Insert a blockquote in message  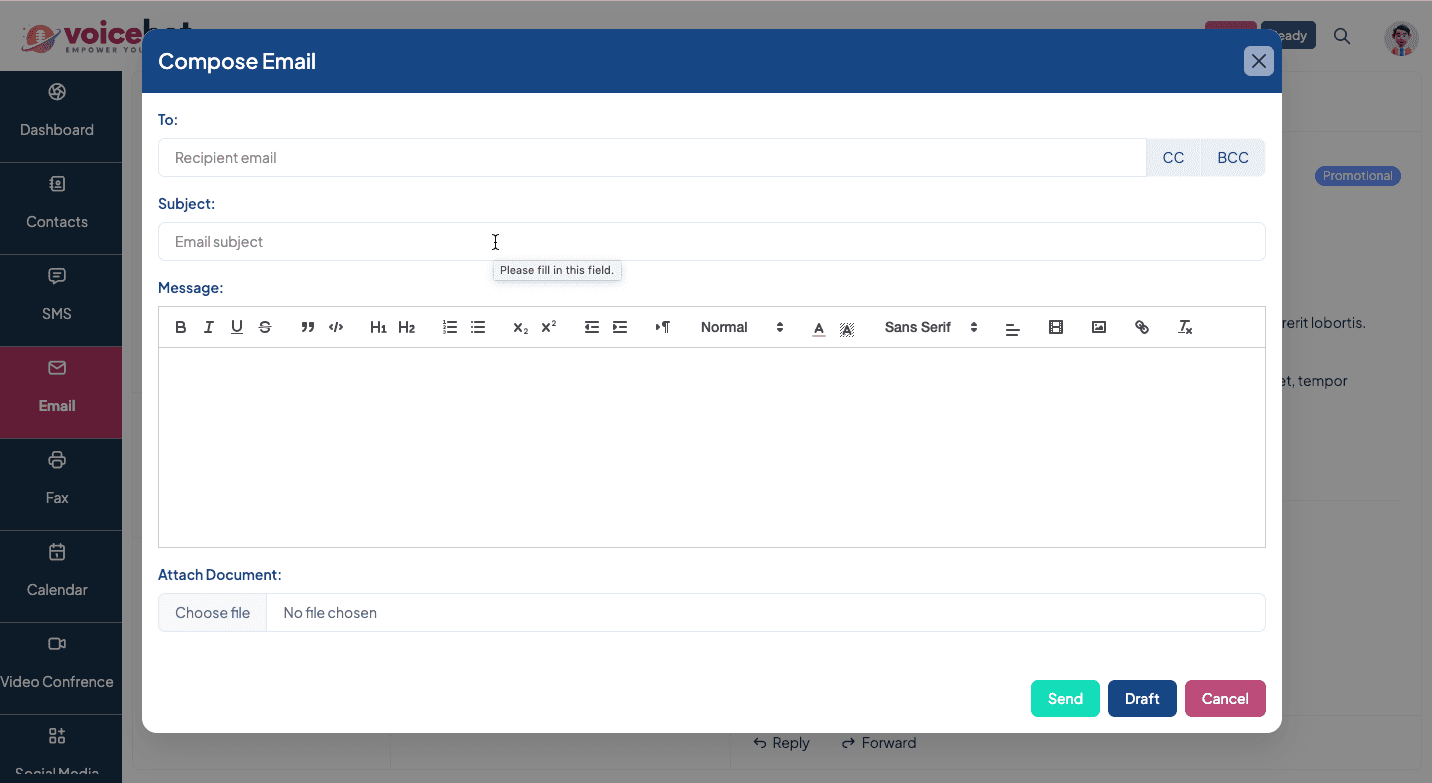click(x=308, y=327)
